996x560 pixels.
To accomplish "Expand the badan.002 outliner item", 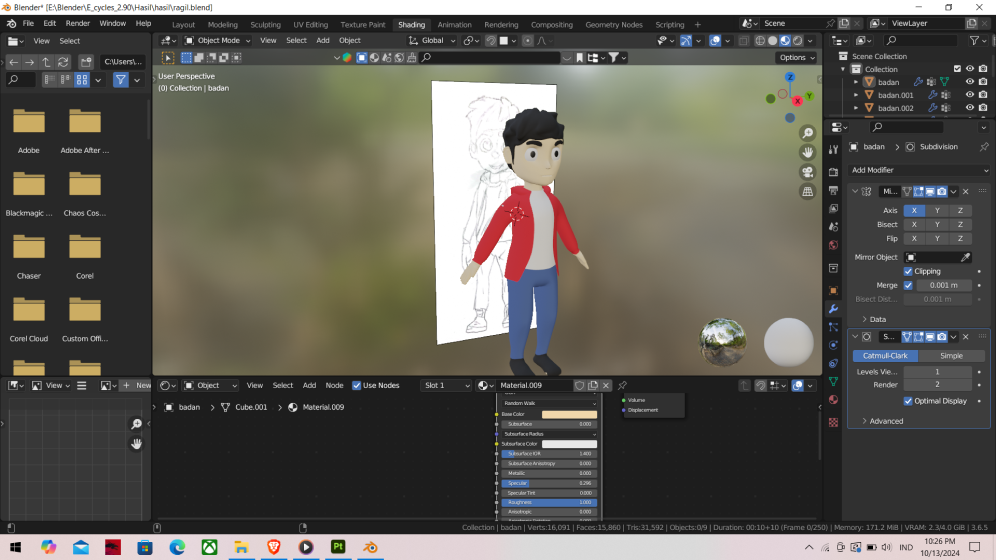I will [x=856, y=108].
